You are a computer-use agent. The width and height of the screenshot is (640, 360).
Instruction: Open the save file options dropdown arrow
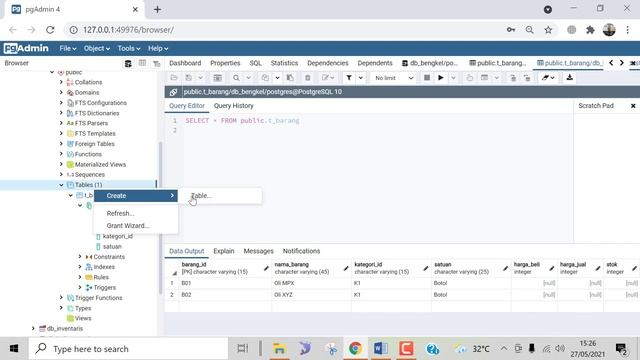200,78
